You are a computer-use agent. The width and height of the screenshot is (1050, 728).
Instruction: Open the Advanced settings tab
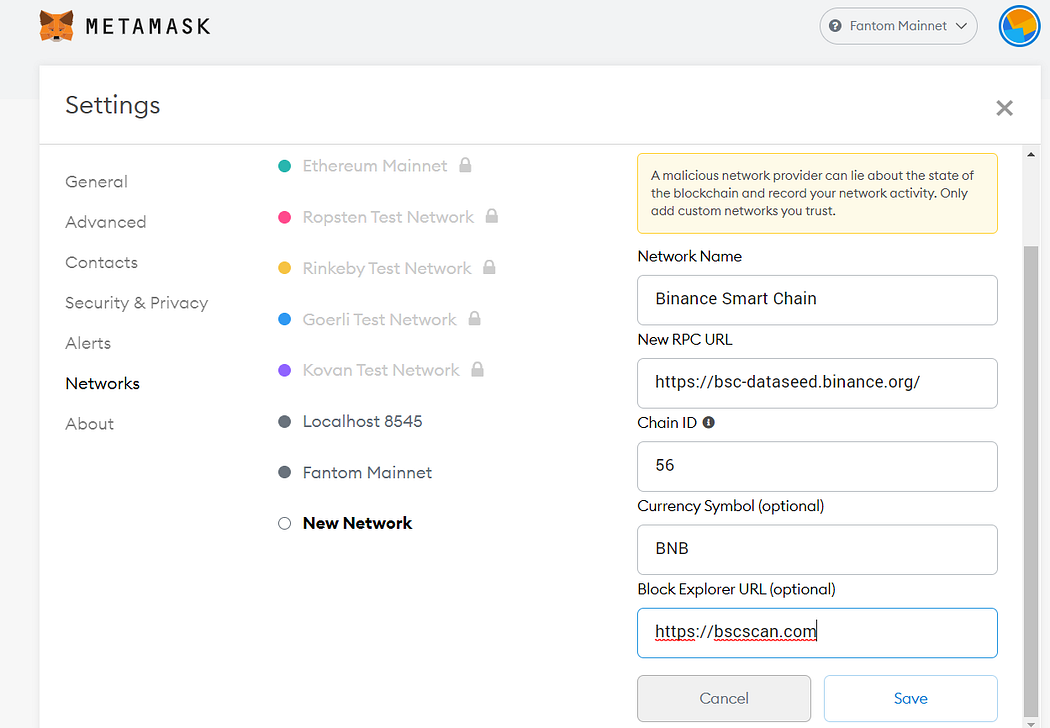tap(106, 222)
